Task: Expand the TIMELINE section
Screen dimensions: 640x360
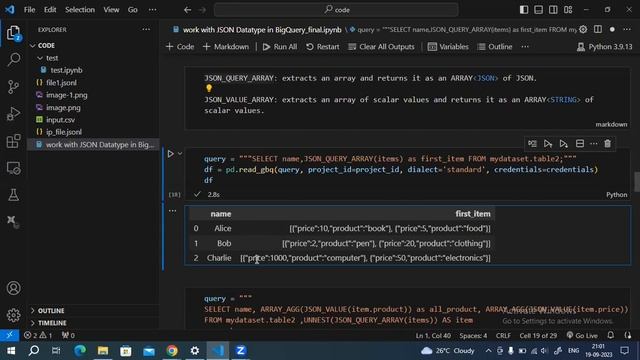Action: coord(52,323)
